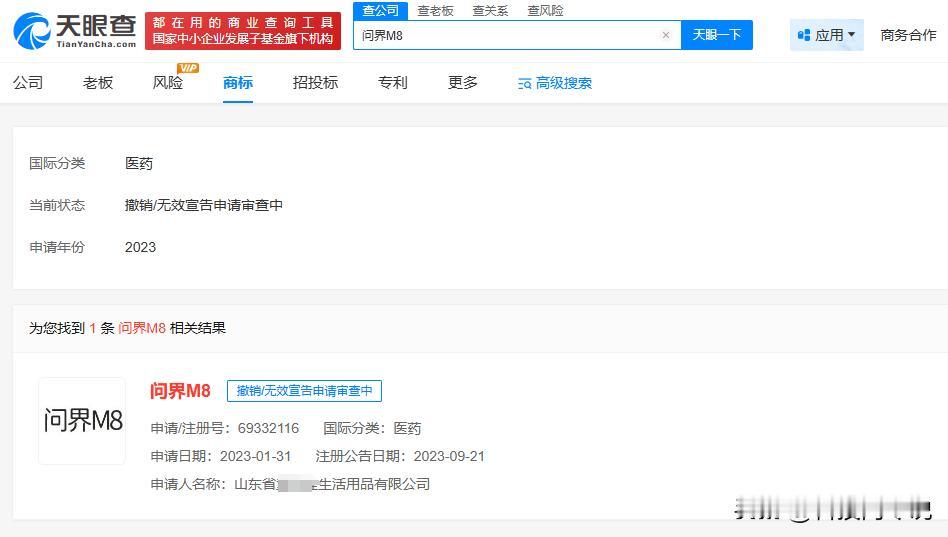948x537 pixels.
Task: Click the red promotional banner beside the logo
Action: (243, 31)
